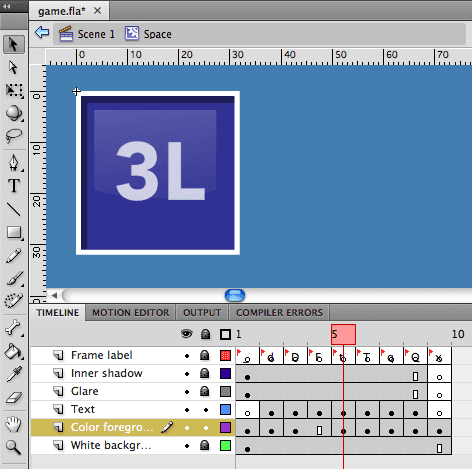Click frame 10 in the timeline ruler

pyautogui.click(x=458, y=334)
